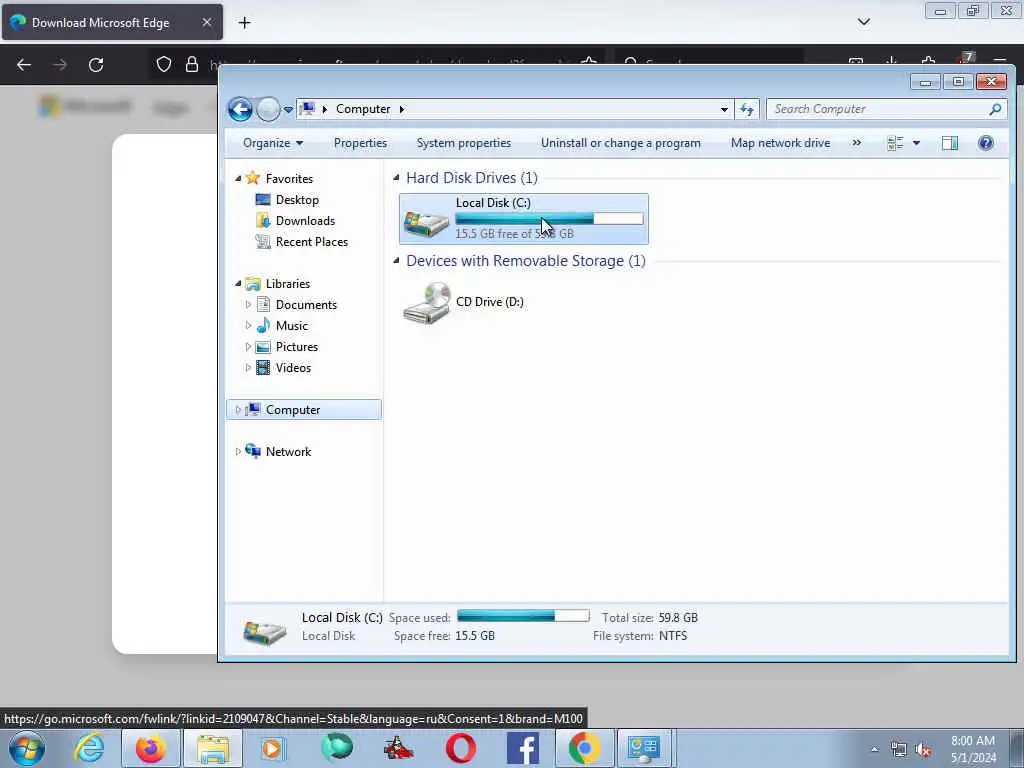Collapse the Hard Disk Drives group
The image size is (1024, 768).
[396, 178]
